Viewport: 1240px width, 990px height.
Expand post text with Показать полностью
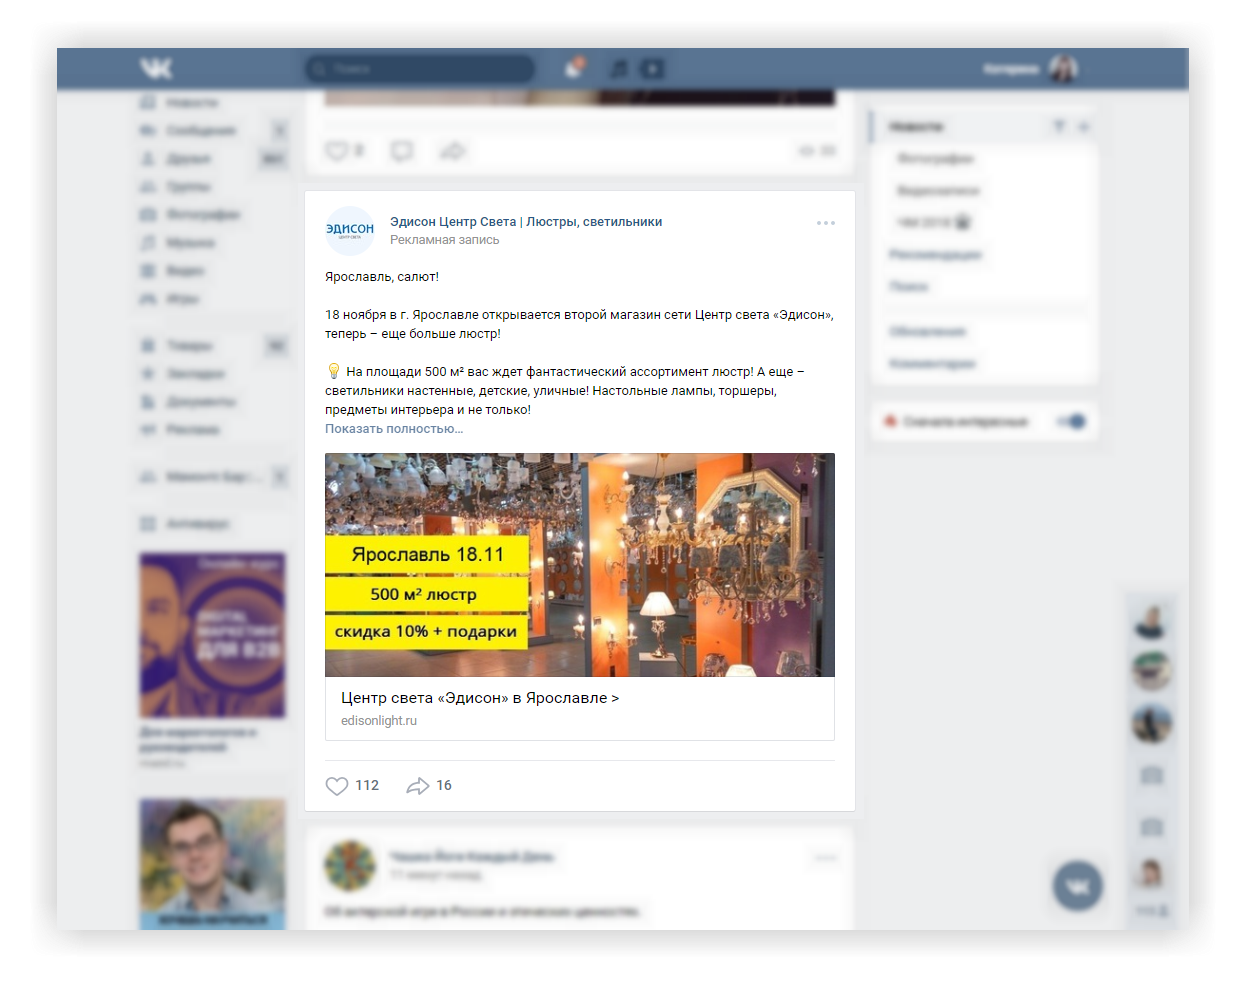pyautogui.click(x=394, y=429)
